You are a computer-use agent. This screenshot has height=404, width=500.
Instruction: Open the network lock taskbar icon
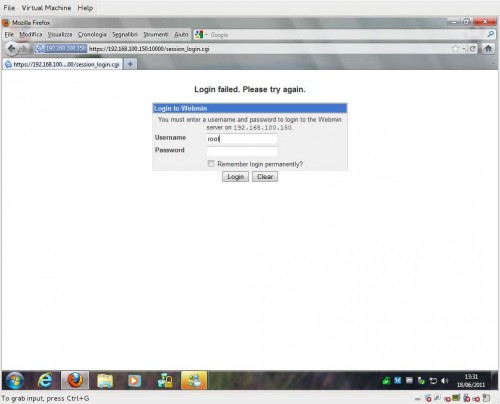pyautogui.click(x=165, y=380)
